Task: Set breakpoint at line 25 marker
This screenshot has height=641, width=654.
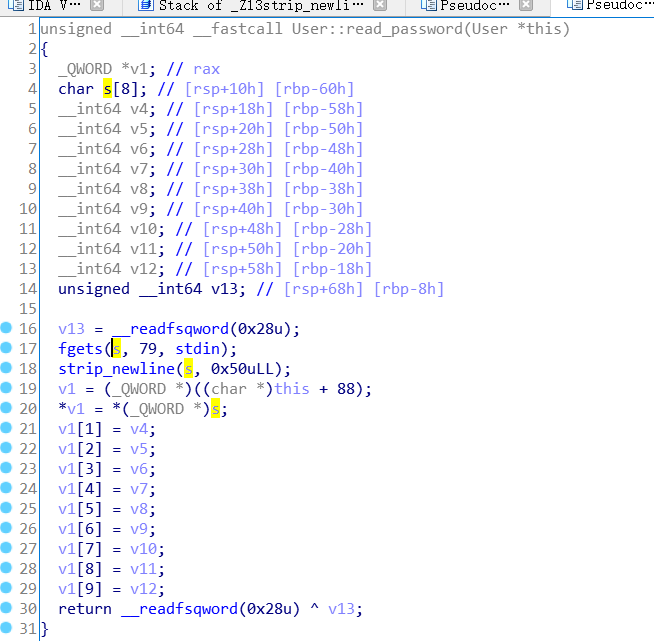Action: click(6, 508)
